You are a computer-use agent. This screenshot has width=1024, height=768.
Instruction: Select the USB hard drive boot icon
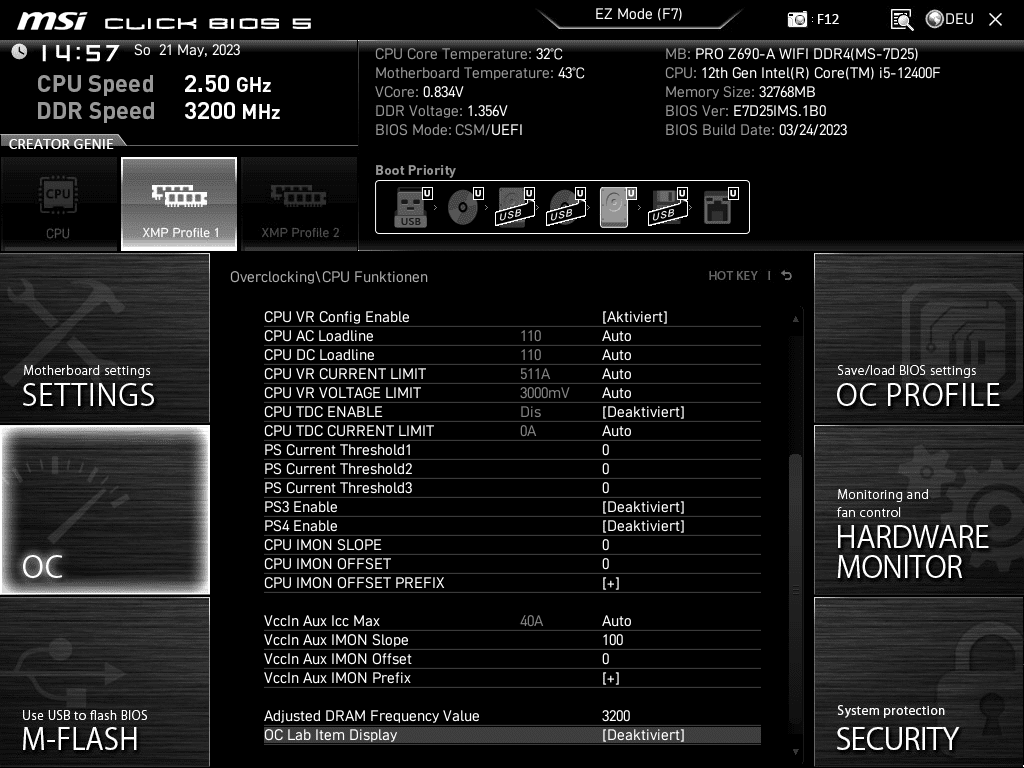point(515,207)
